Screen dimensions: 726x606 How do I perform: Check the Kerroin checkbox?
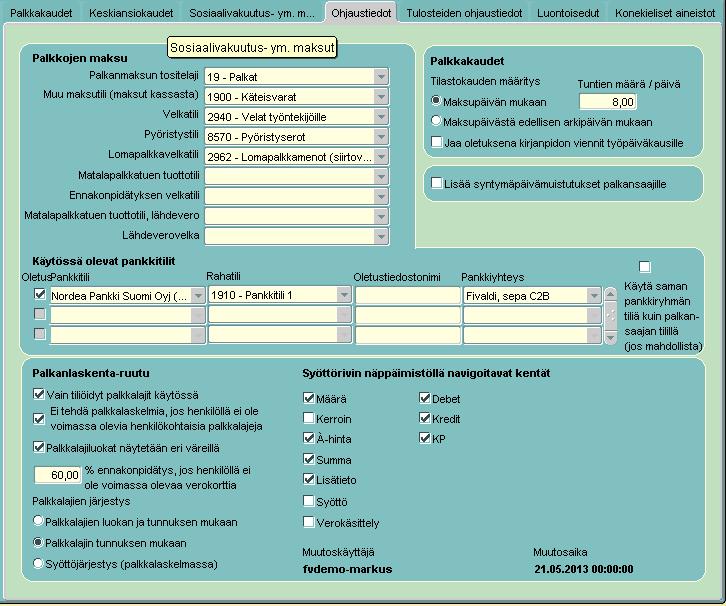[309, 418]
